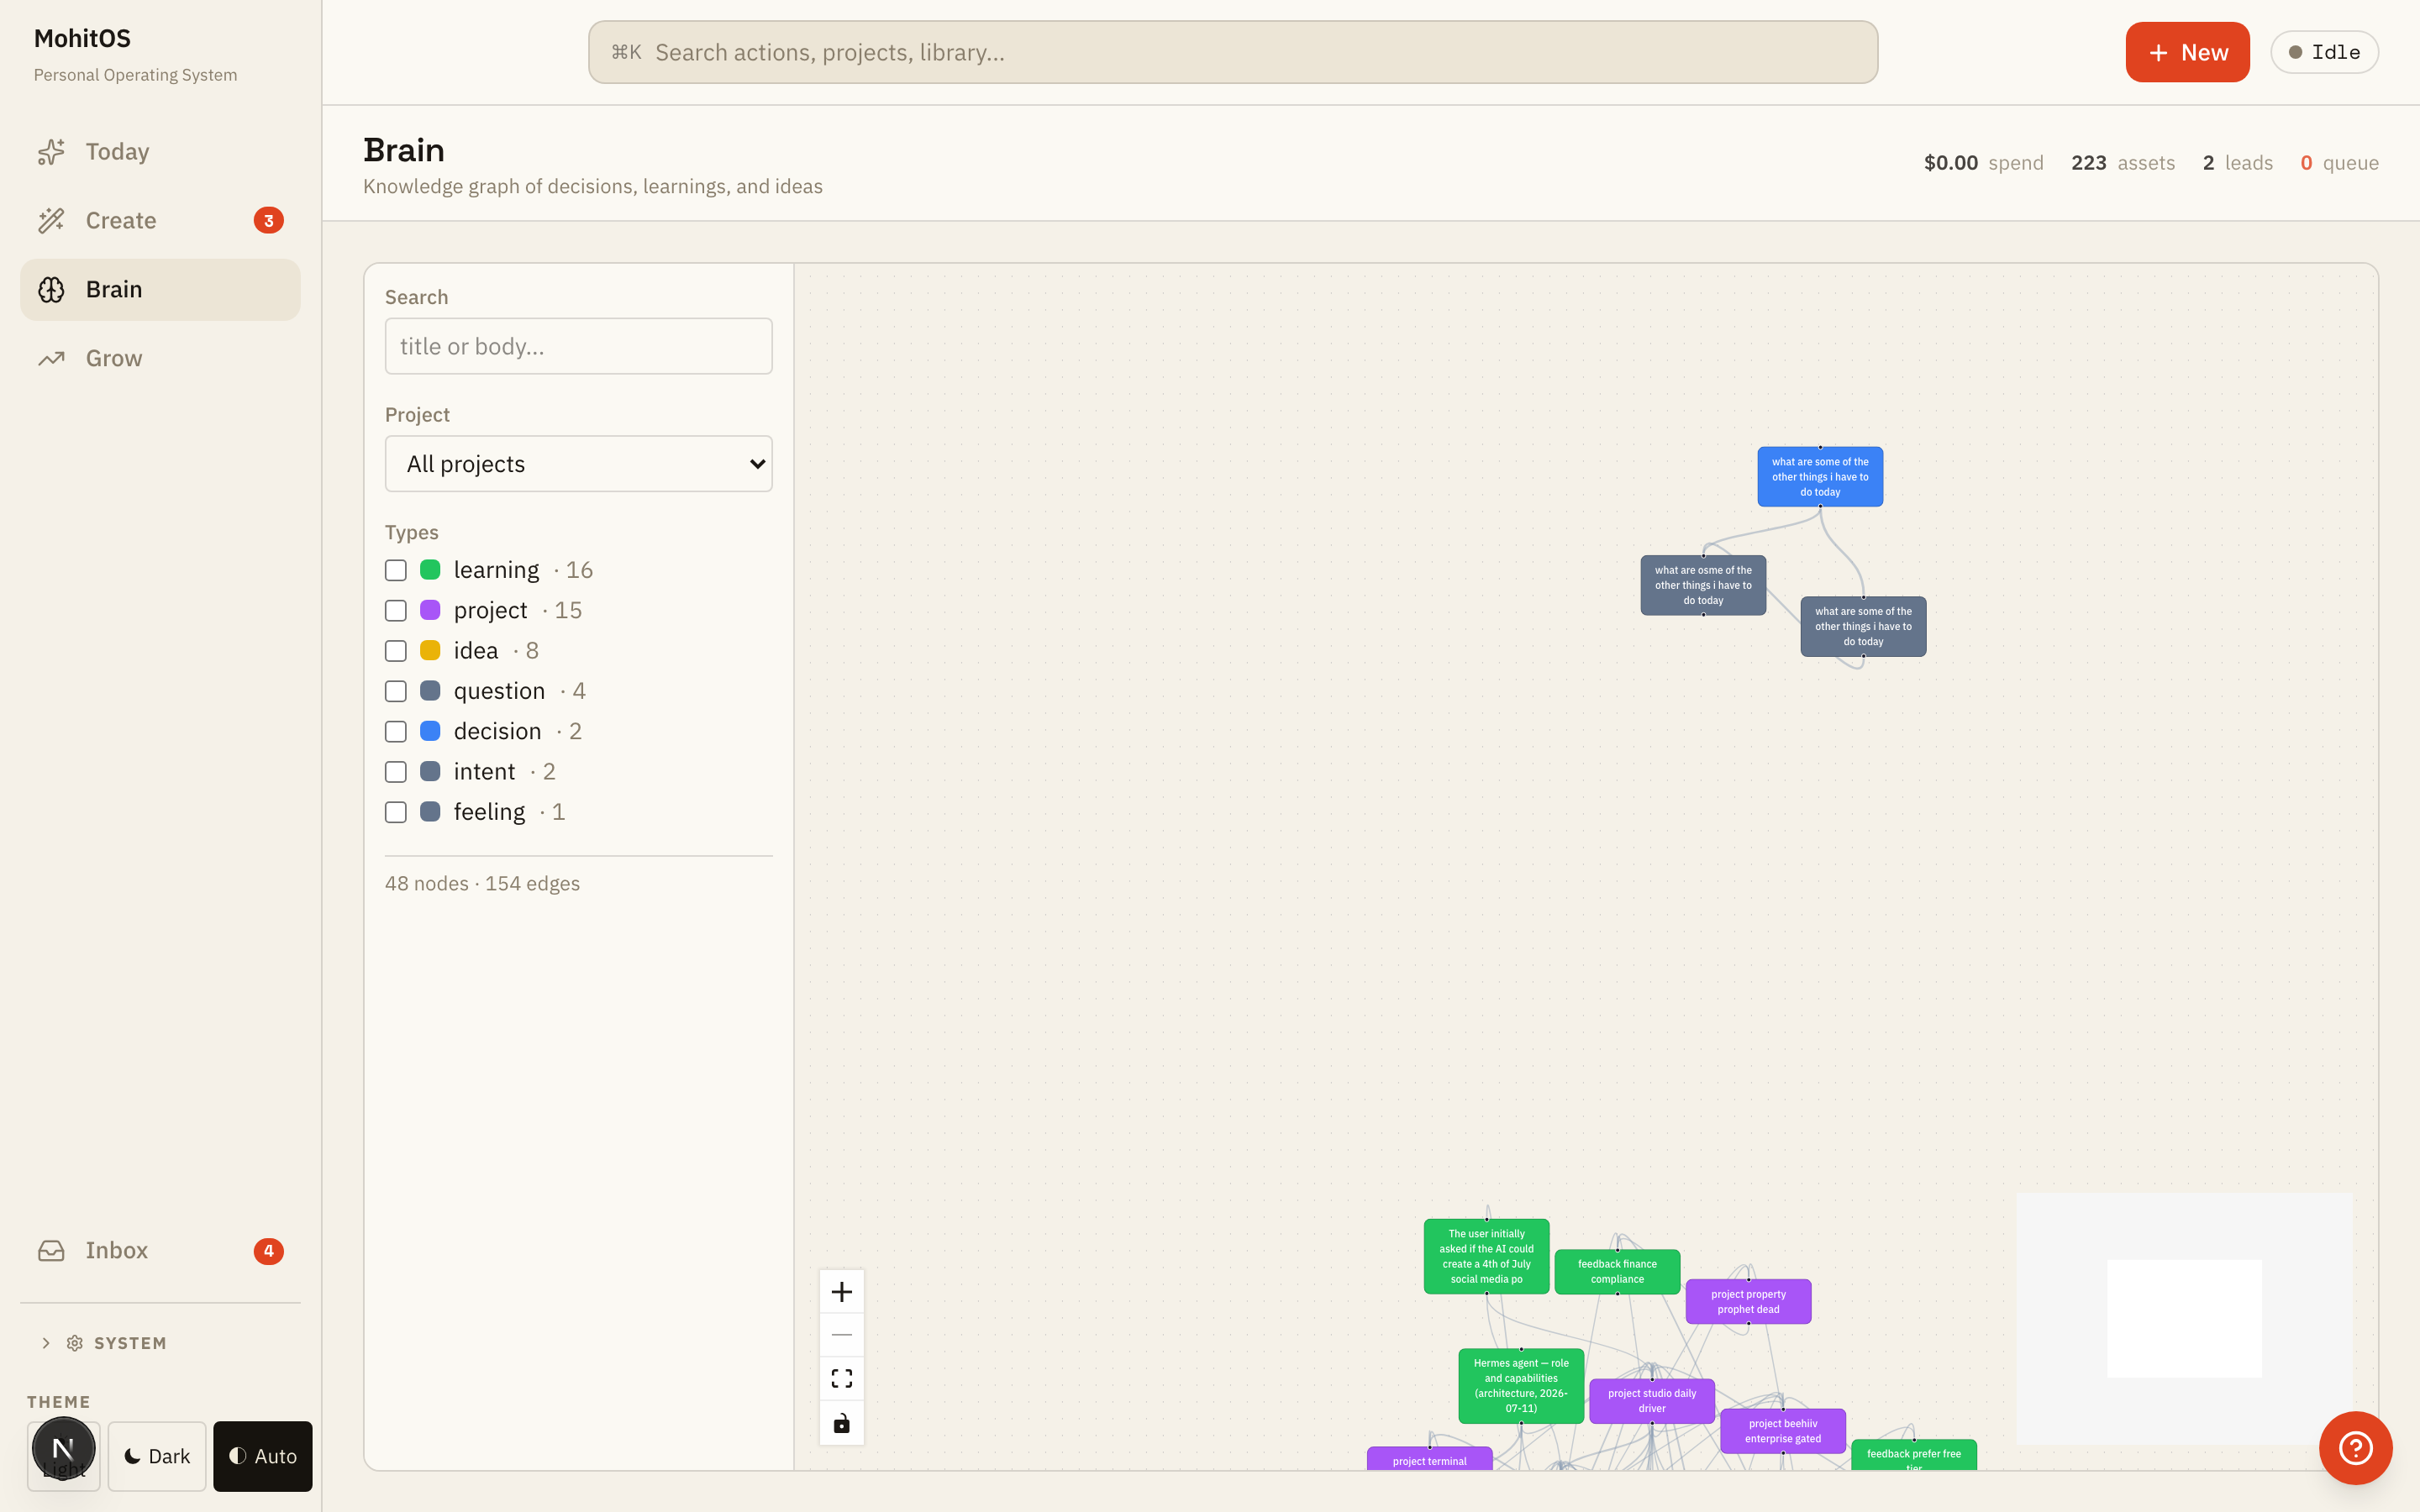Toggle the intent type filter
The image size is (2420, 1512).
pos(396,772)
